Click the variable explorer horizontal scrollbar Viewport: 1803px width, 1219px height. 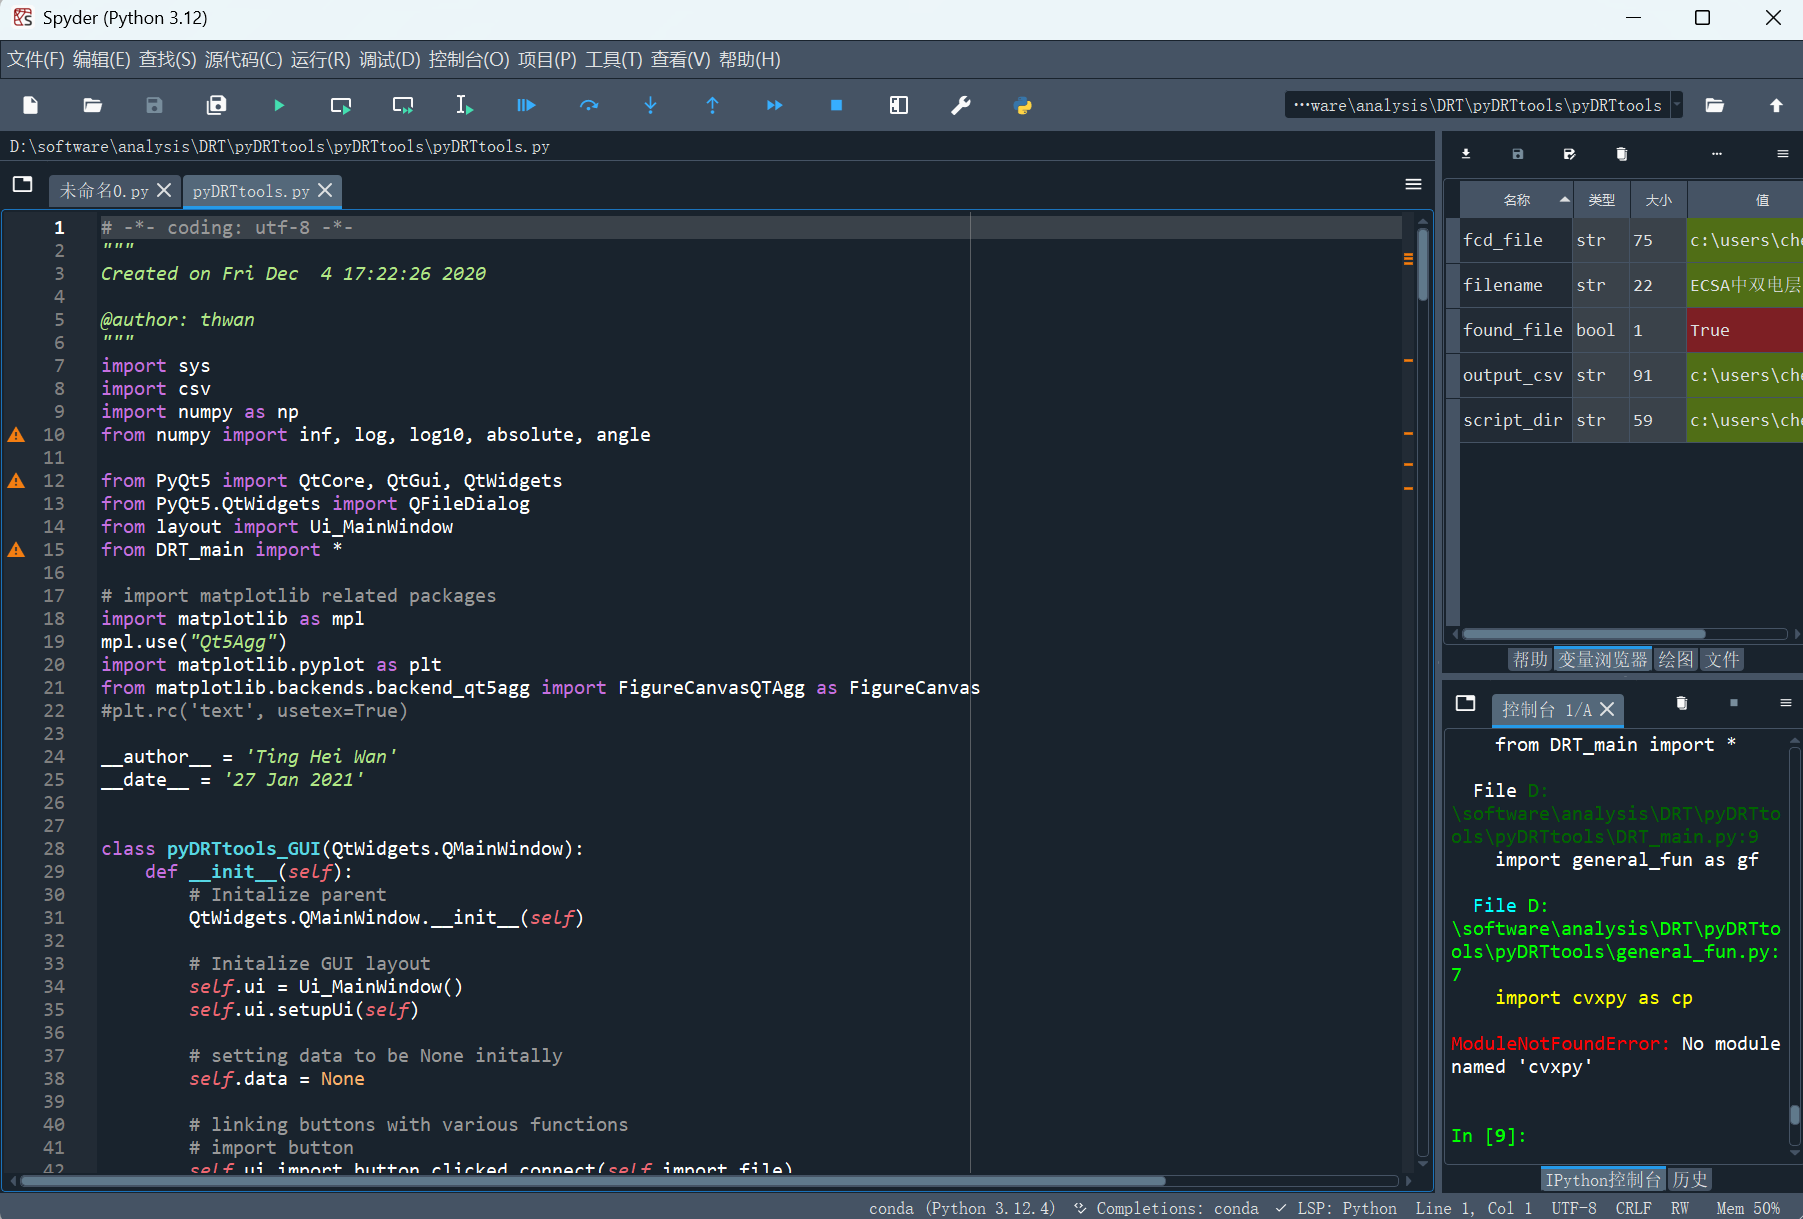pos(1583,634)
